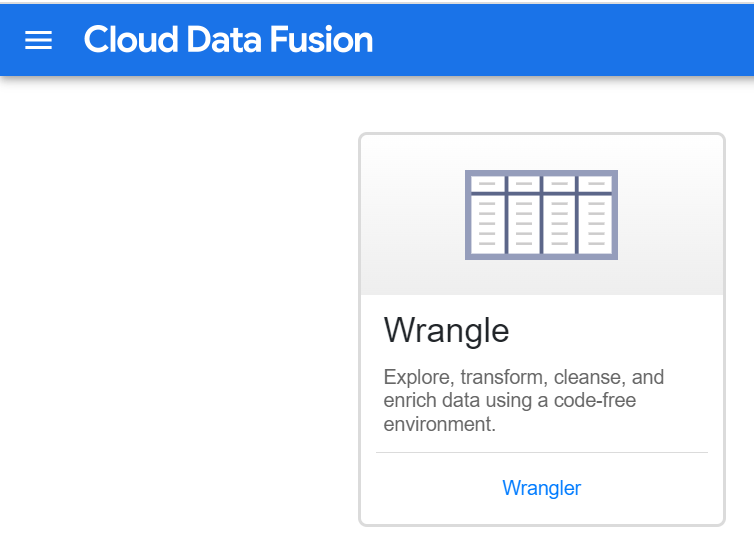Image resolution: width=754 pixels, height=533 pixels.
Task: Click the Wrangle table grid icon
Action: (x=541, y=215)
